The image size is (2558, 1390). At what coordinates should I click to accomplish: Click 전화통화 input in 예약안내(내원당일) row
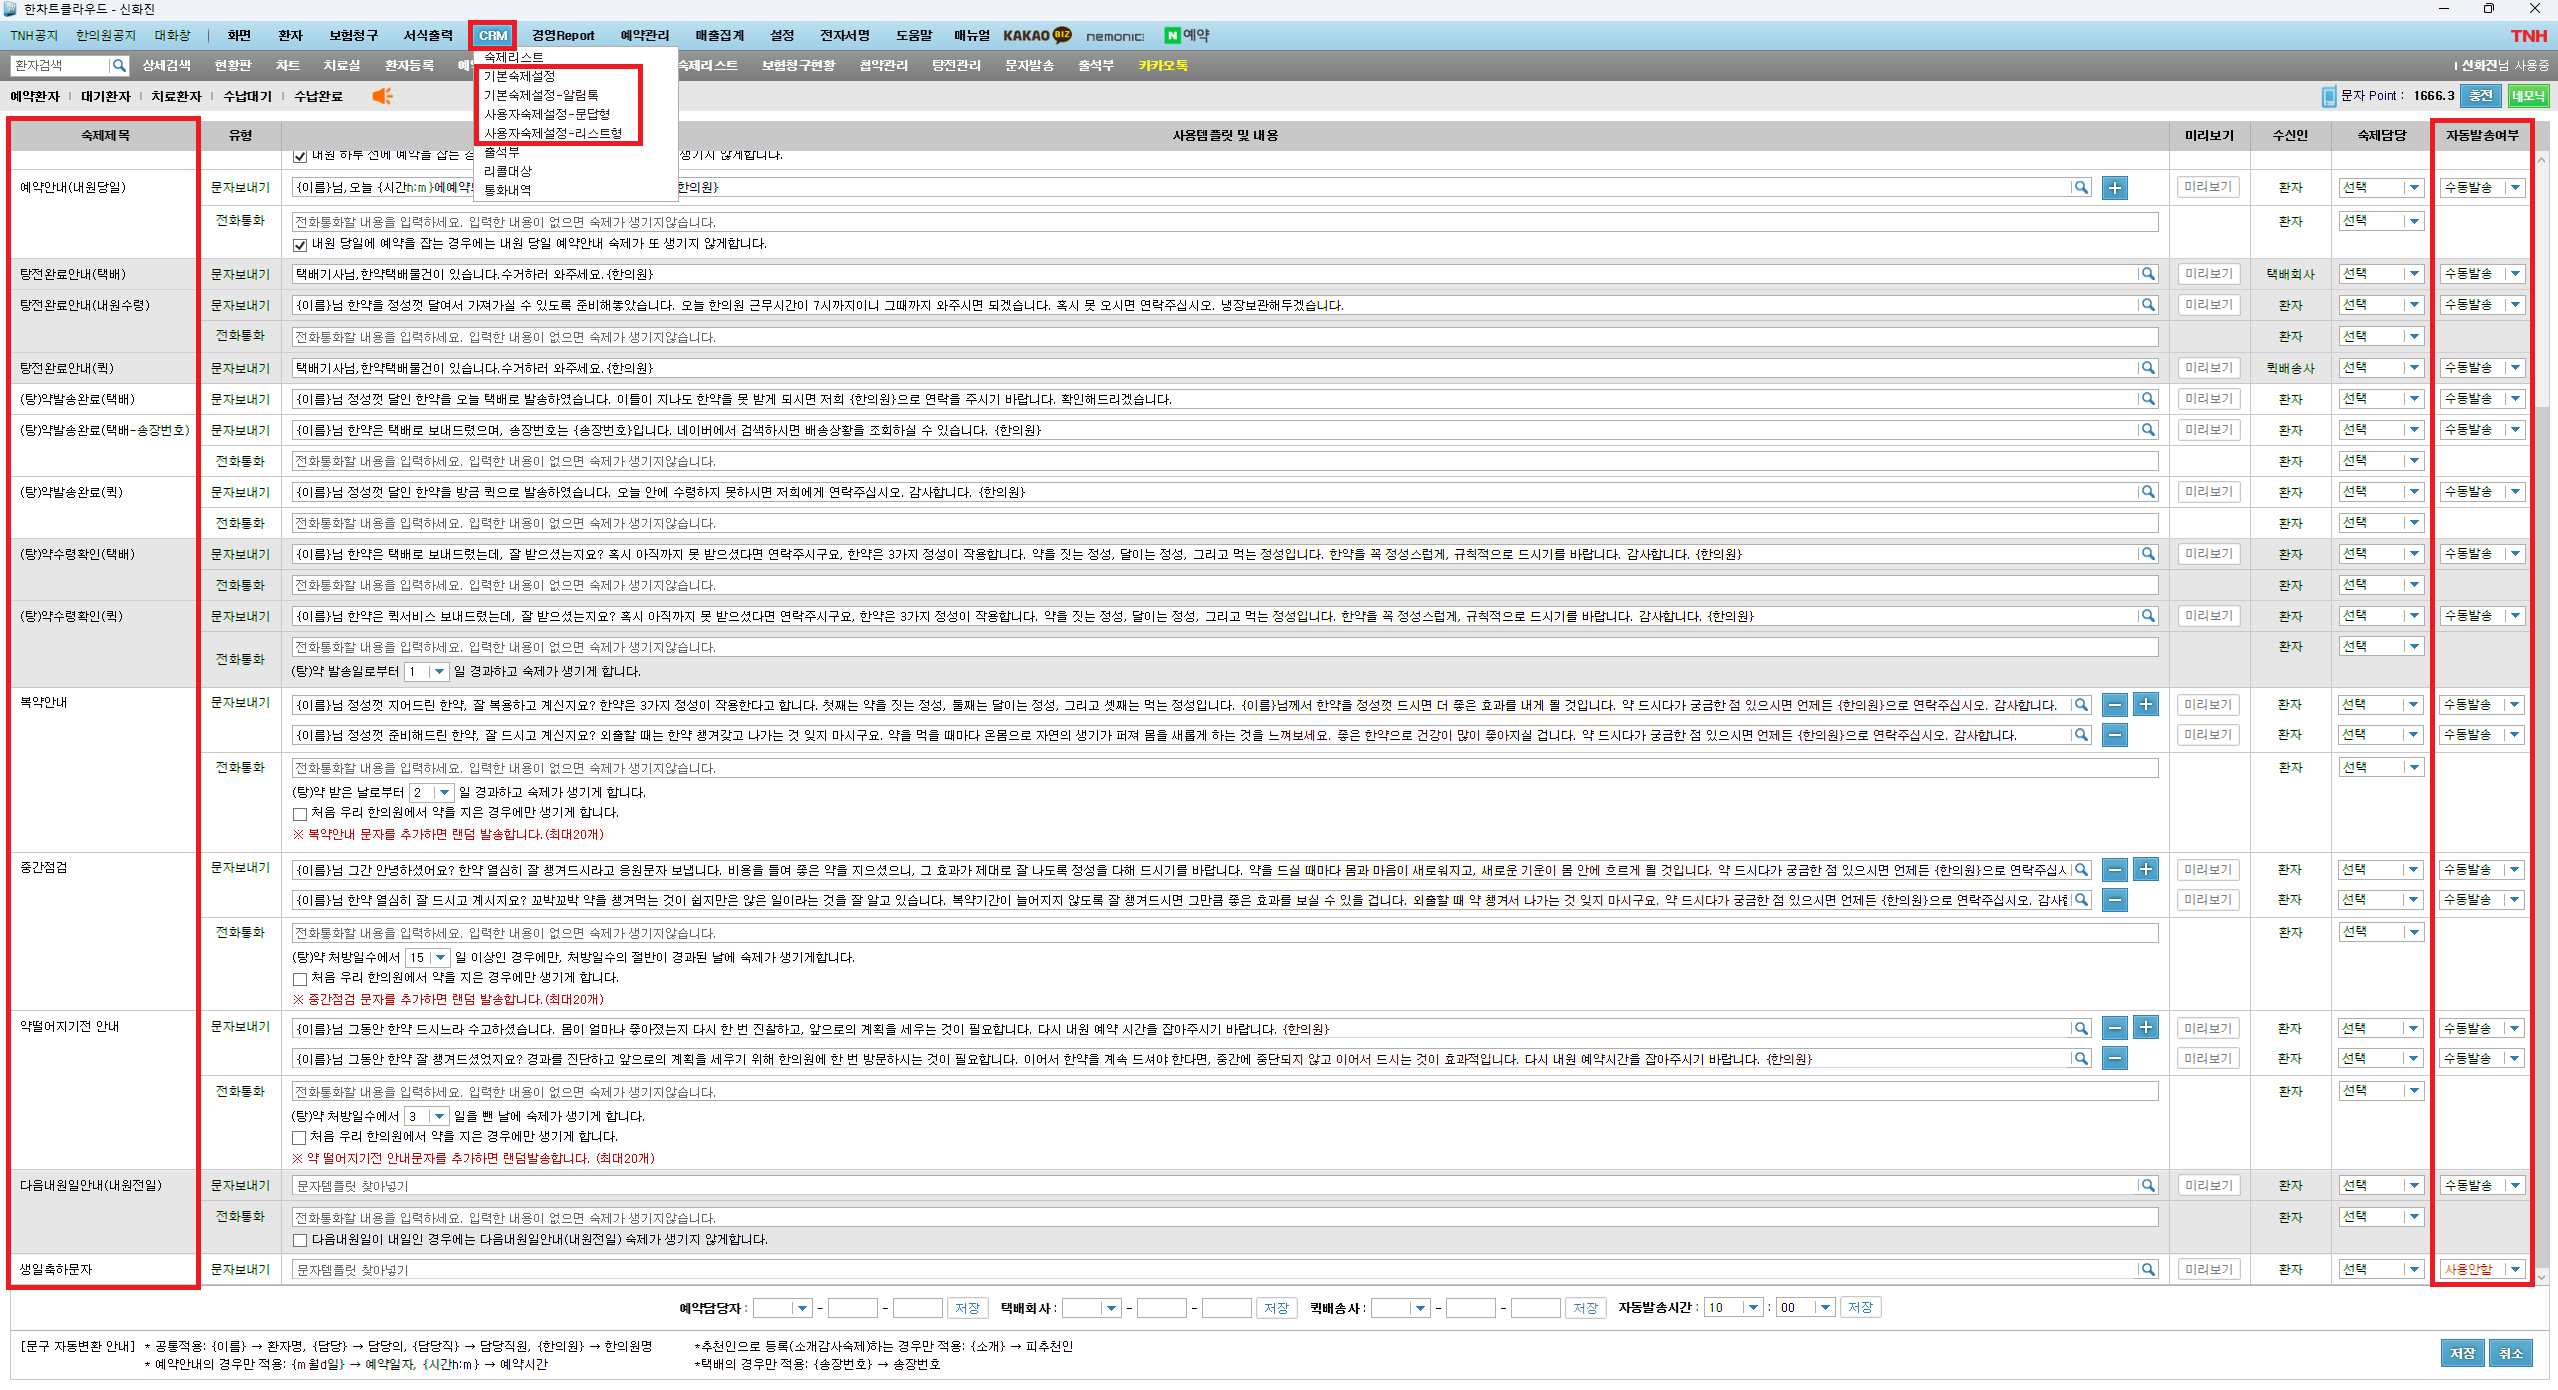[1225, 222]
